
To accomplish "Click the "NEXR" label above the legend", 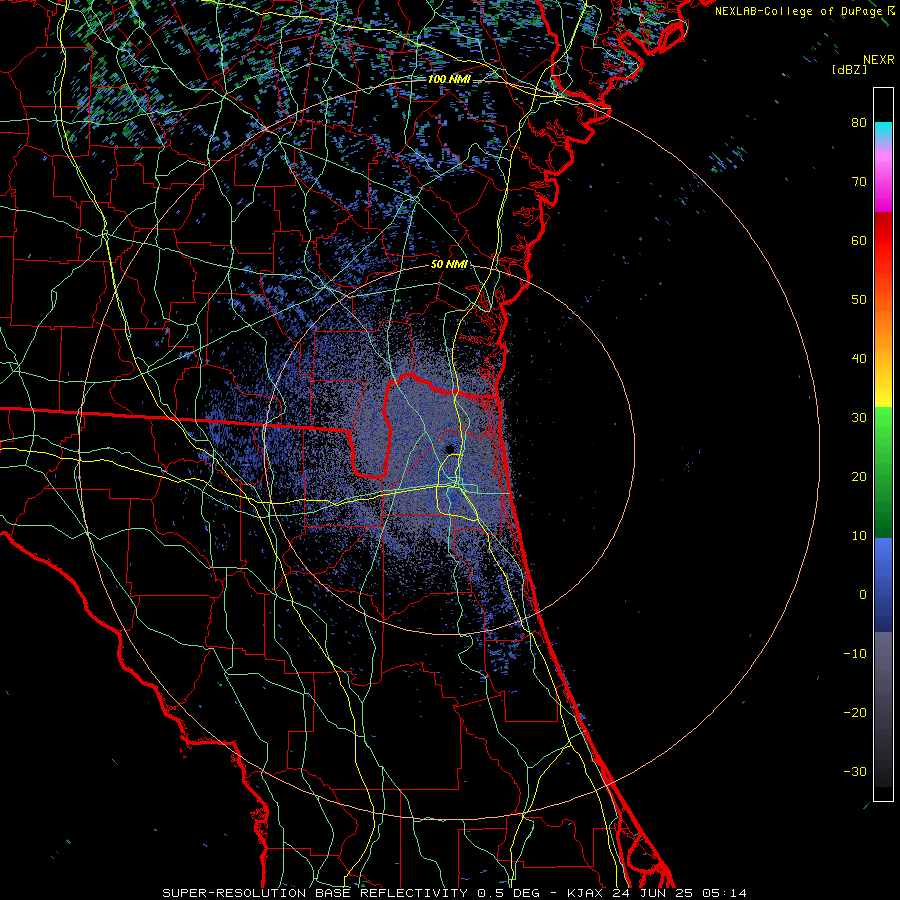I will [x=878, y=60].
